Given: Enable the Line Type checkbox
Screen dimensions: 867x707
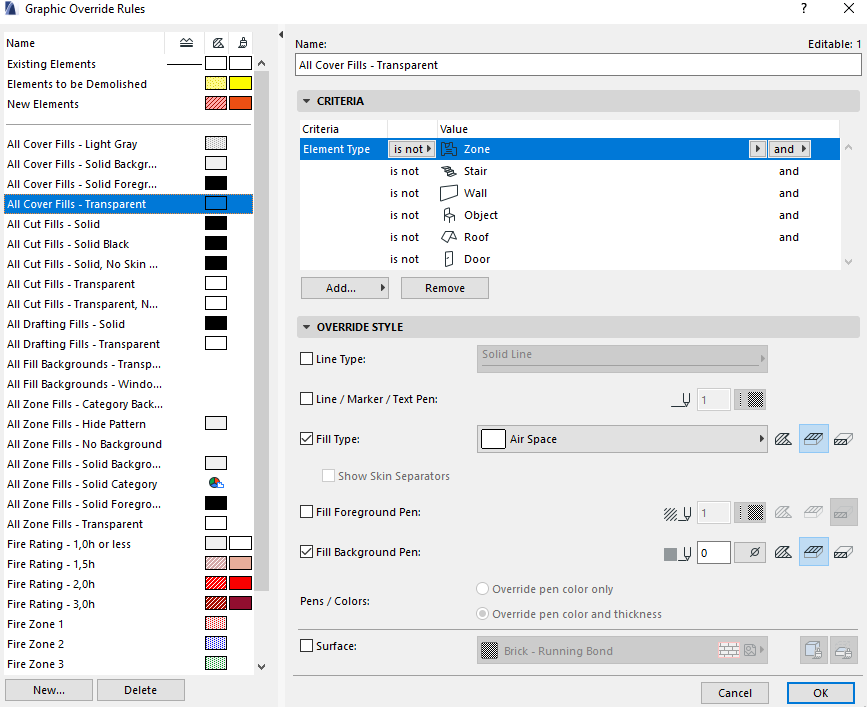Looking at the screenshot, I should (x=306, y=359).
